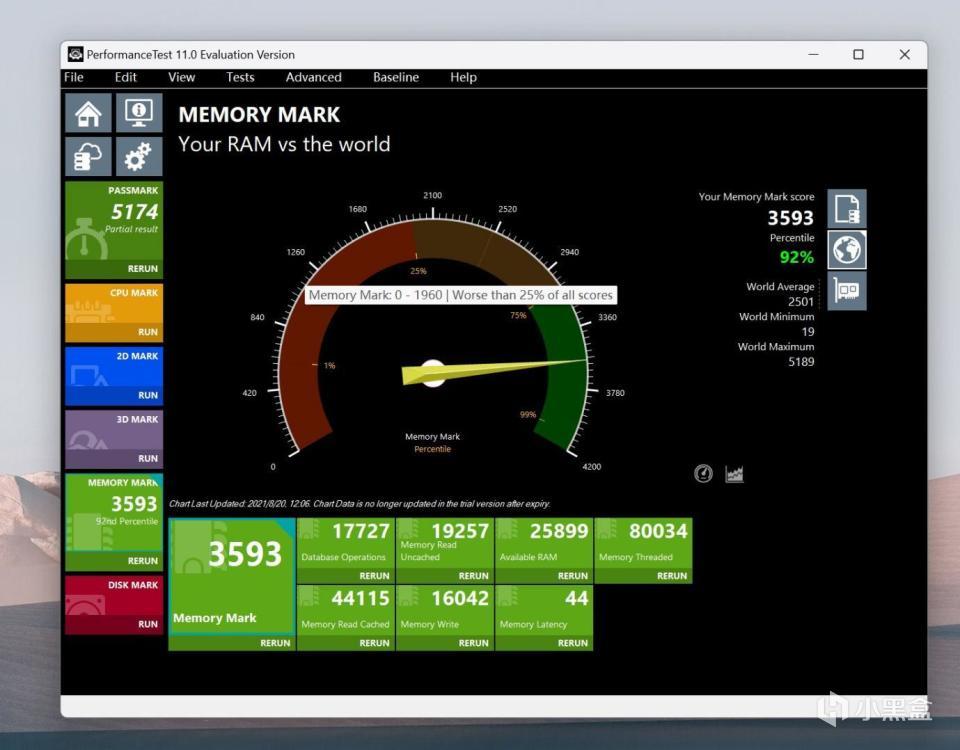The image size is (960, 750).
Task: Click the Chart Last Updated notice text
Action: 359,504
